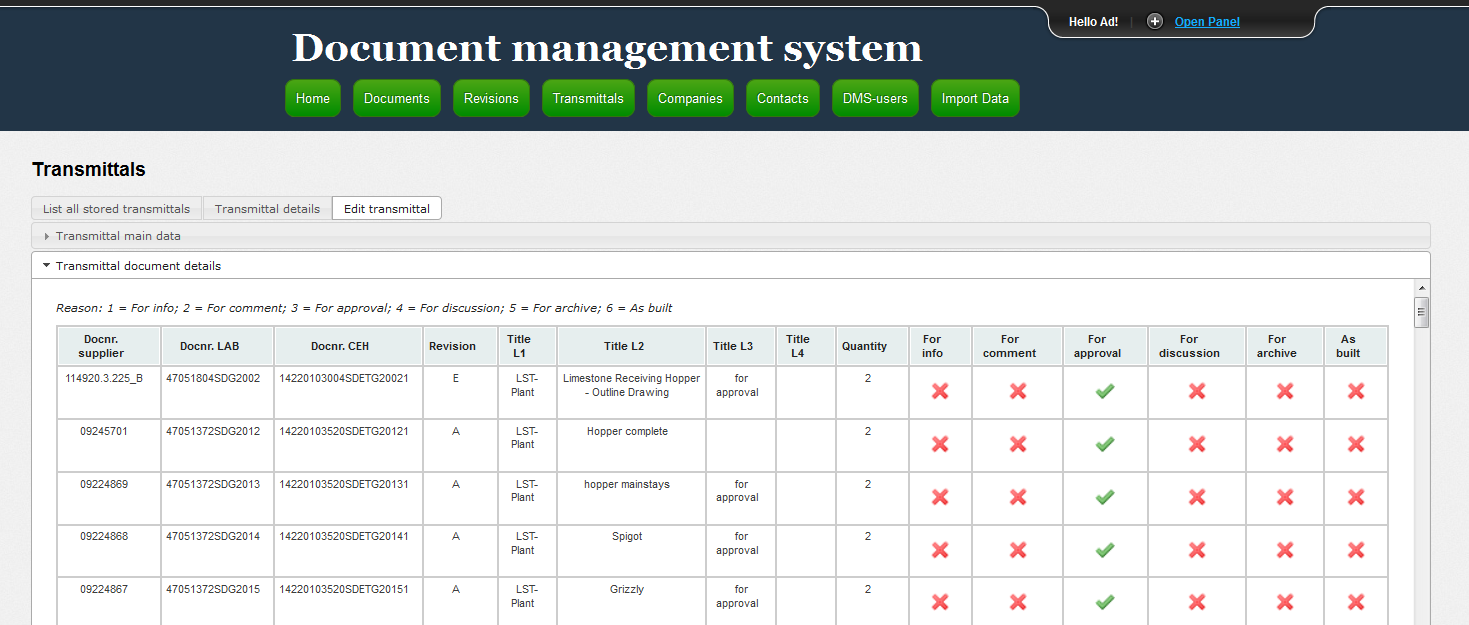Toggle For approval check in Limestone Hopper row

tap(1105, 391)
